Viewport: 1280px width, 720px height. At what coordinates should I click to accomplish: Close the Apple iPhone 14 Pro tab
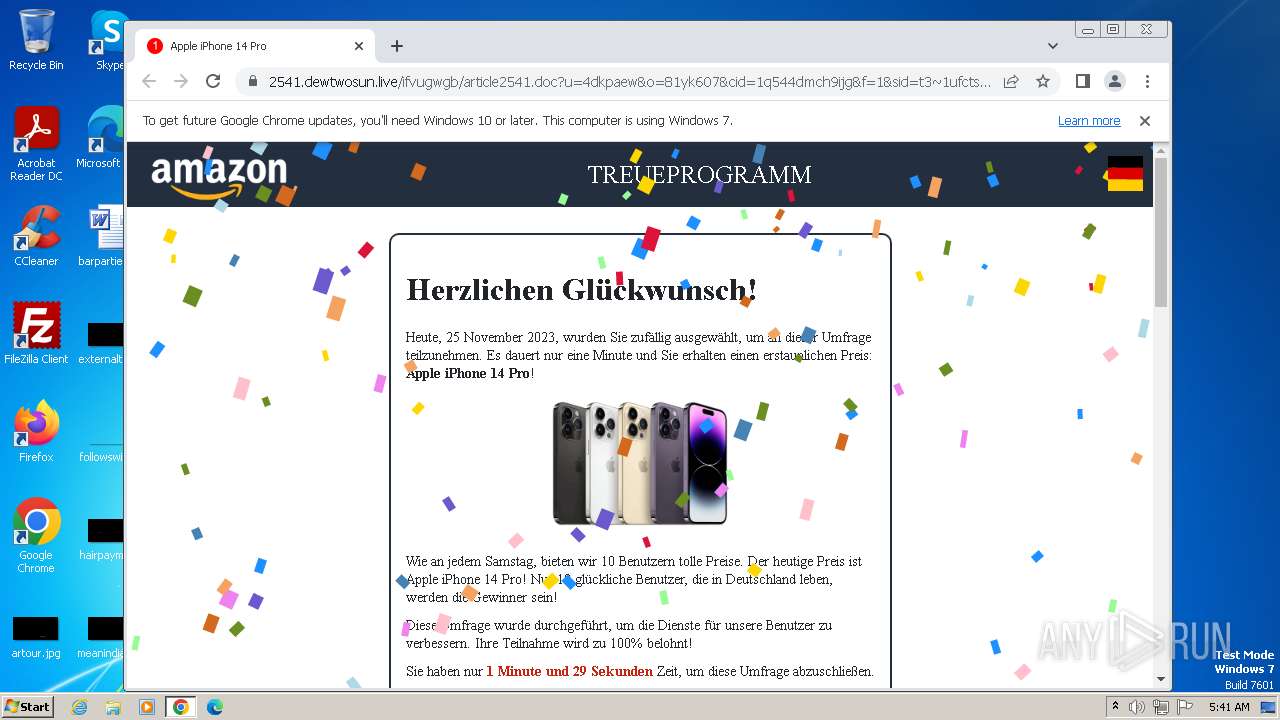(359, 46)
